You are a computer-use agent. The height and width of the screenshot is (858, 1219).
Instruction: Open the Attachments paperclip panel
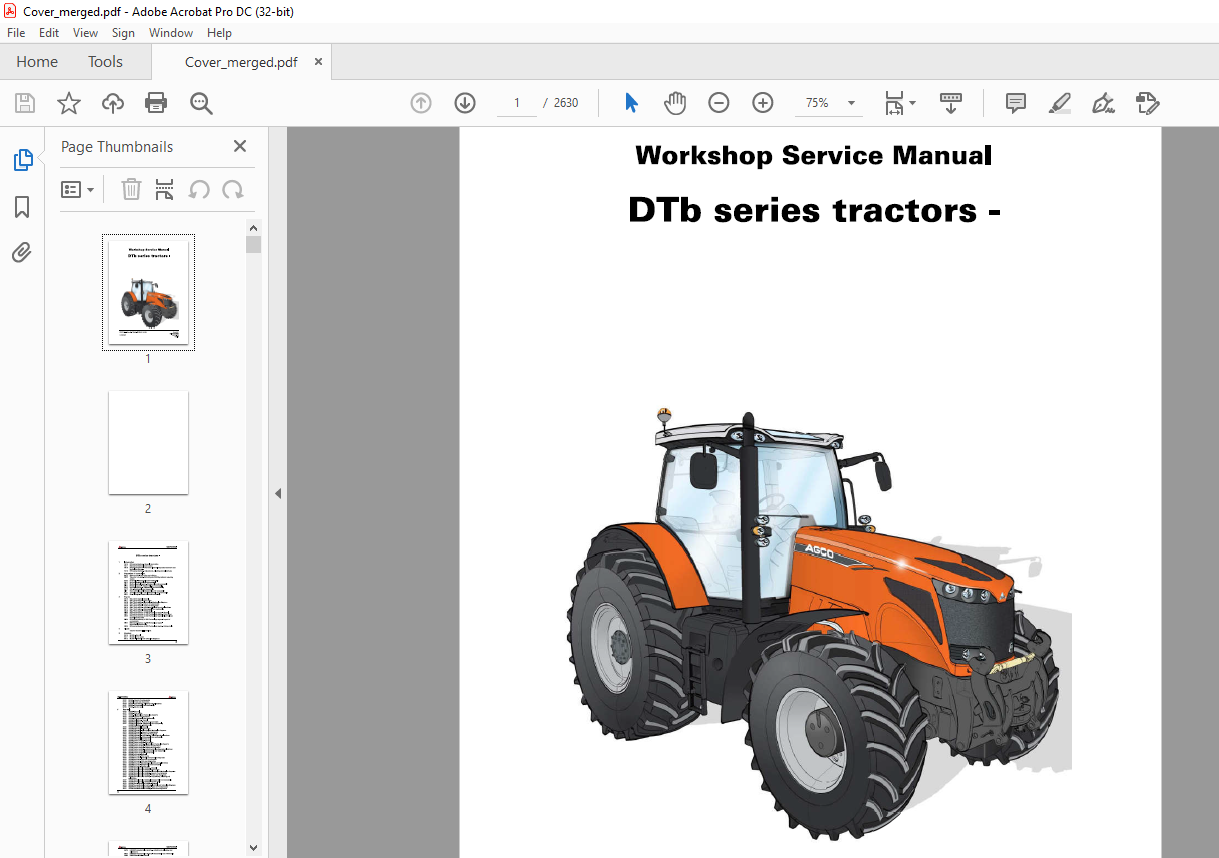pos(22,253)
